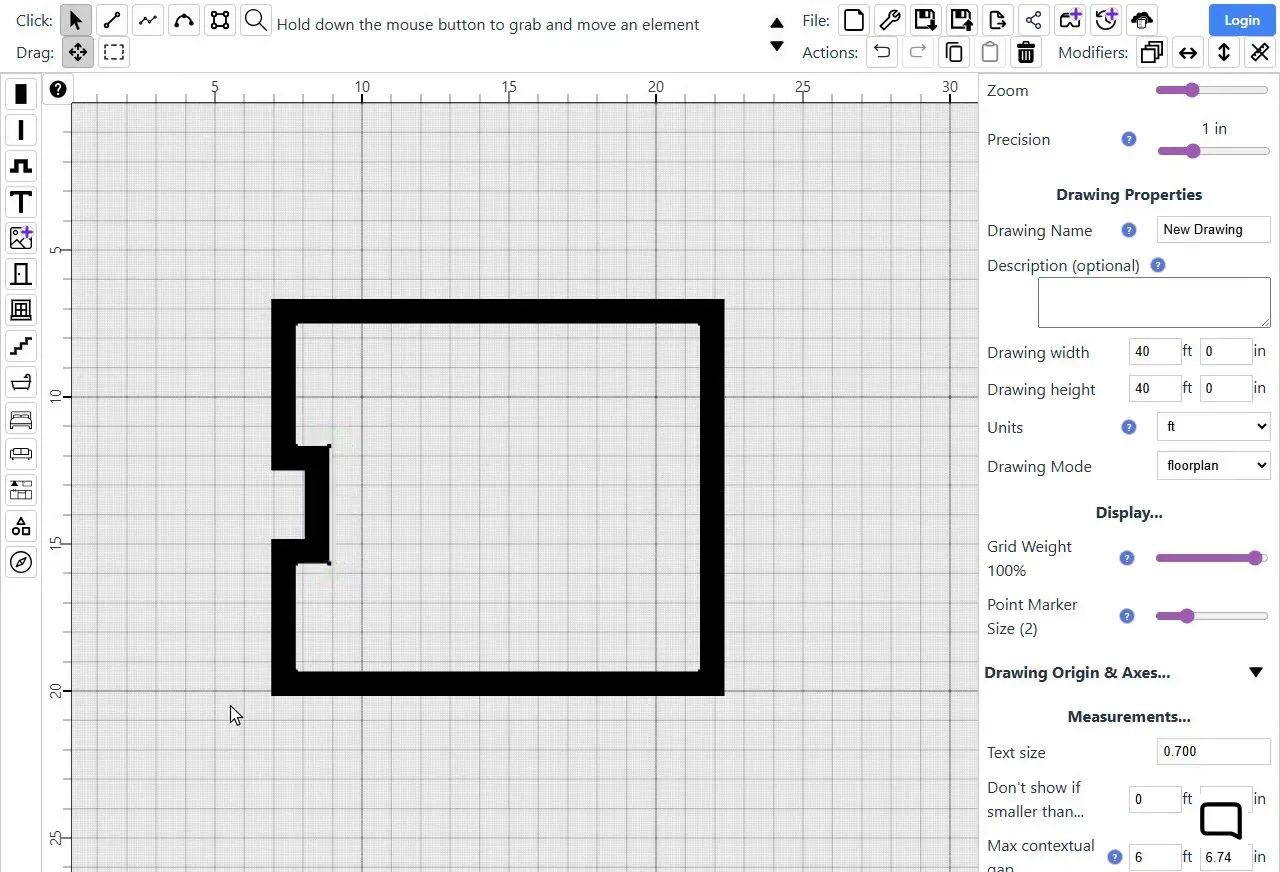Select the bathtub fixture icon
This screenshot has width=1280, height=872.
(x=21, y=382)
